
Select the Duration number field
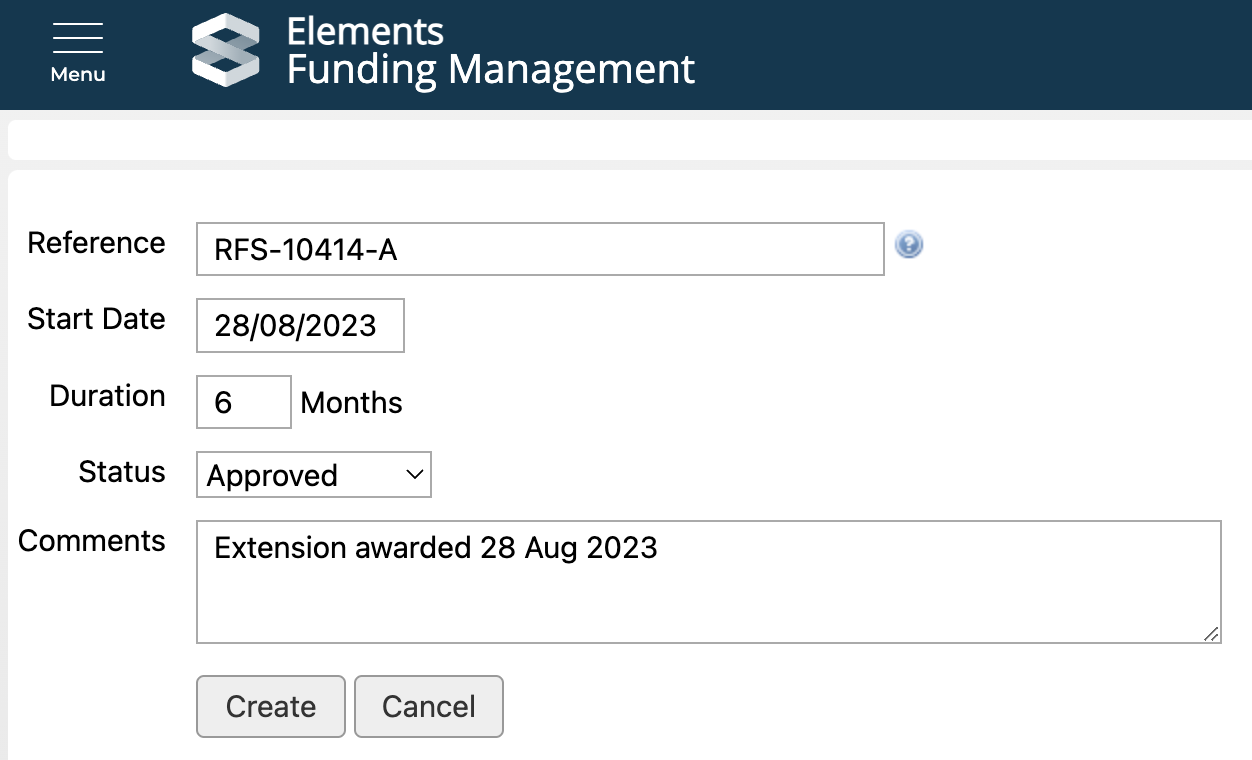pos(243,402)
